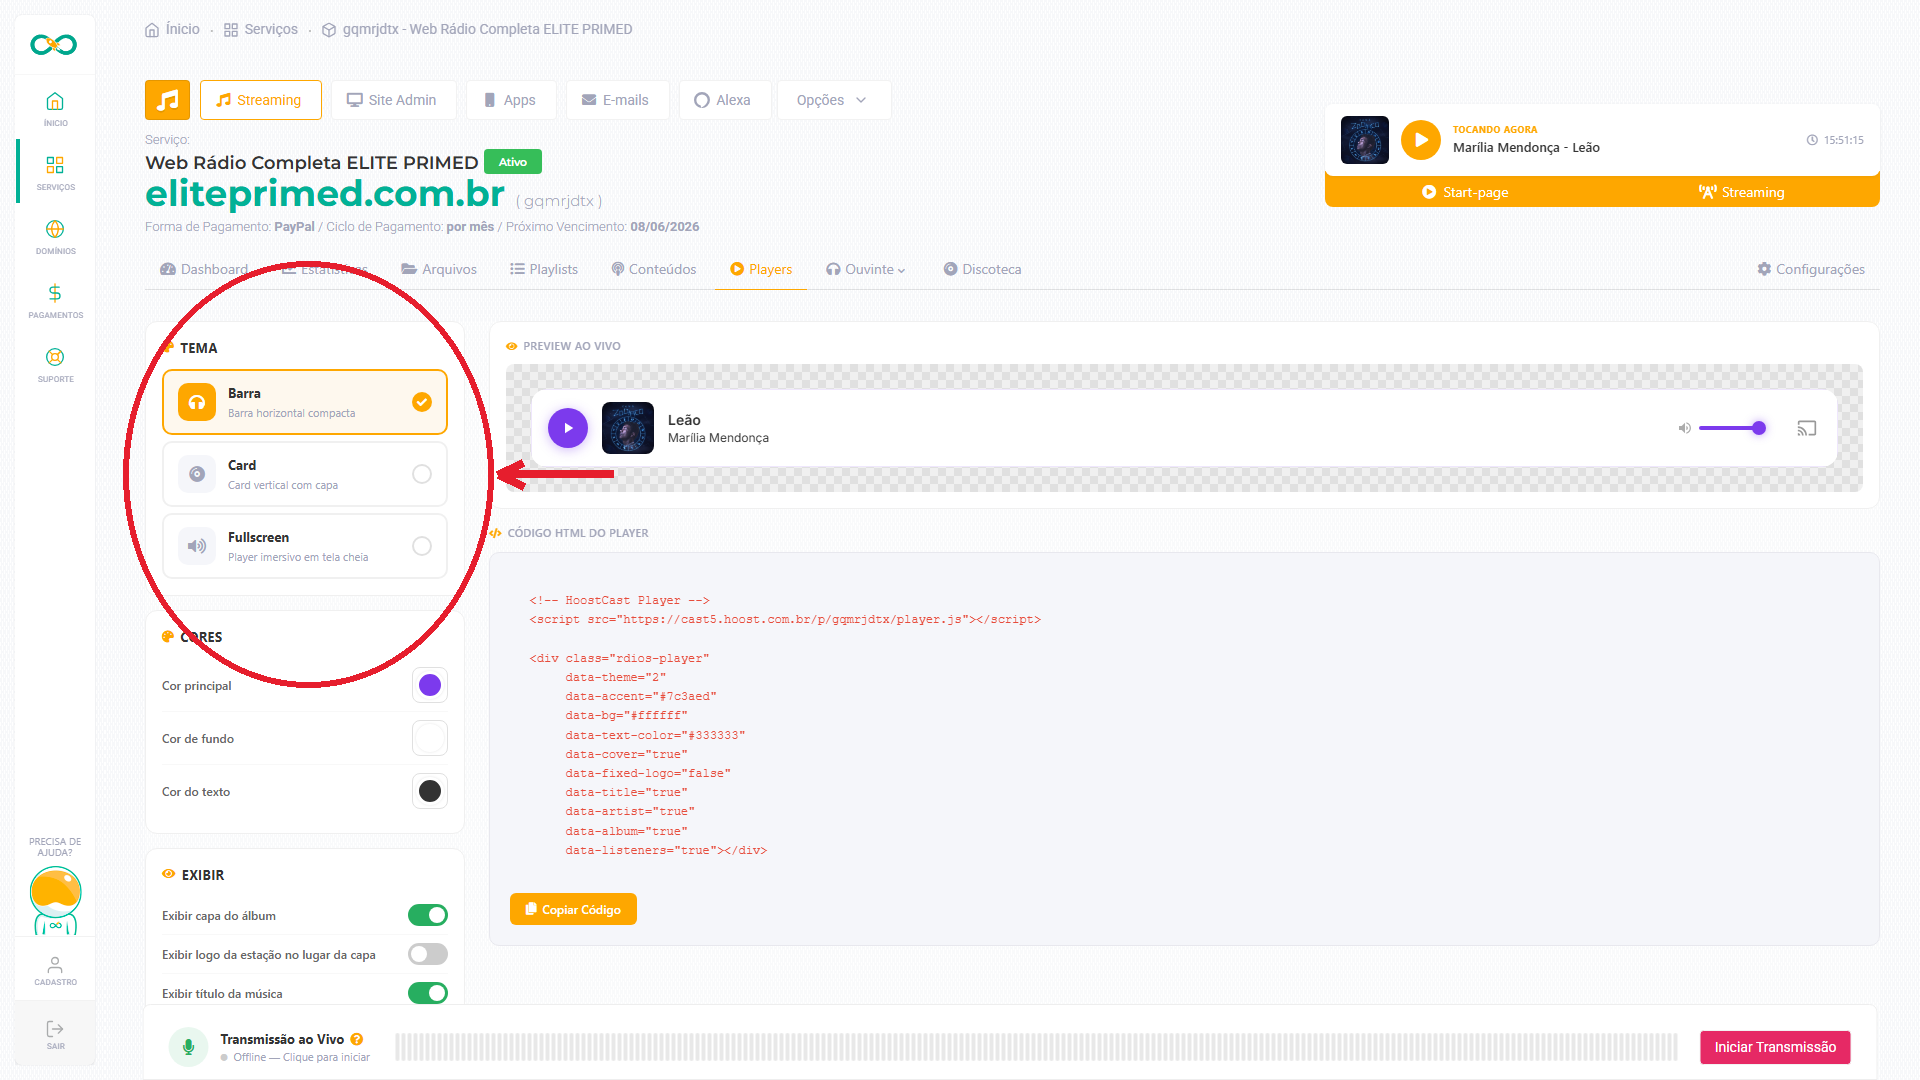Screen dimensions: 1920x1080
Task: Click the green Ativo status badge
Action: [513, 162]
